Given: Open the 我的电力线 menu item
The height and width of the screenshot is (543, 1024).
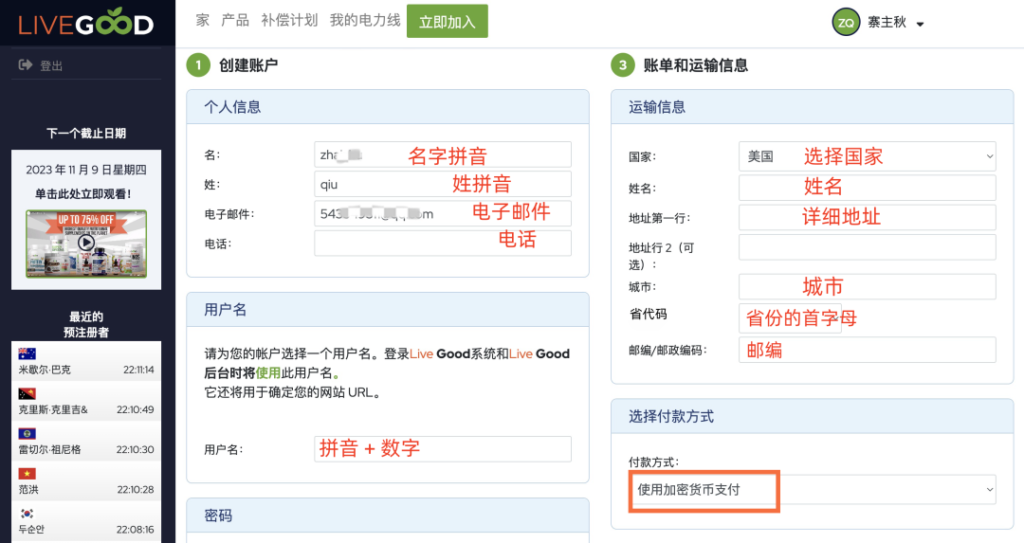Looking at the screenshot, I should pos(365,20).
